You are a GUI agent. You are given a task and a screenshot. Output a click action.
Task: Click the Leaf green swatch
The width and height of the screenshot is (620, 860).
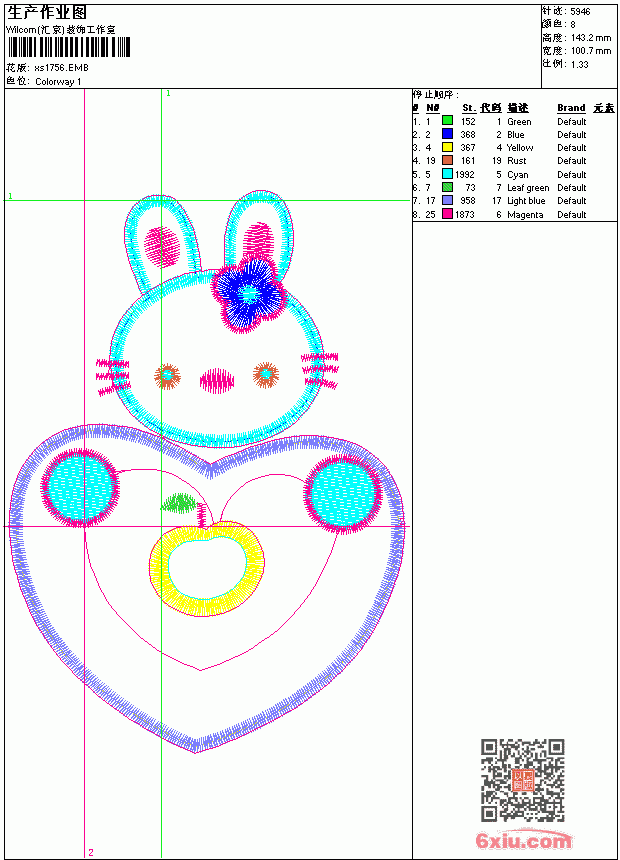click(448, 187)
